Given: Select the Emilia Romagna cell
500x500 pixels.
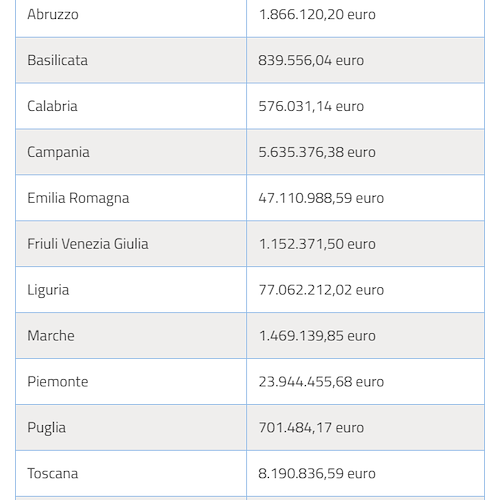Looking at the screenshot, I should [131, 198].
